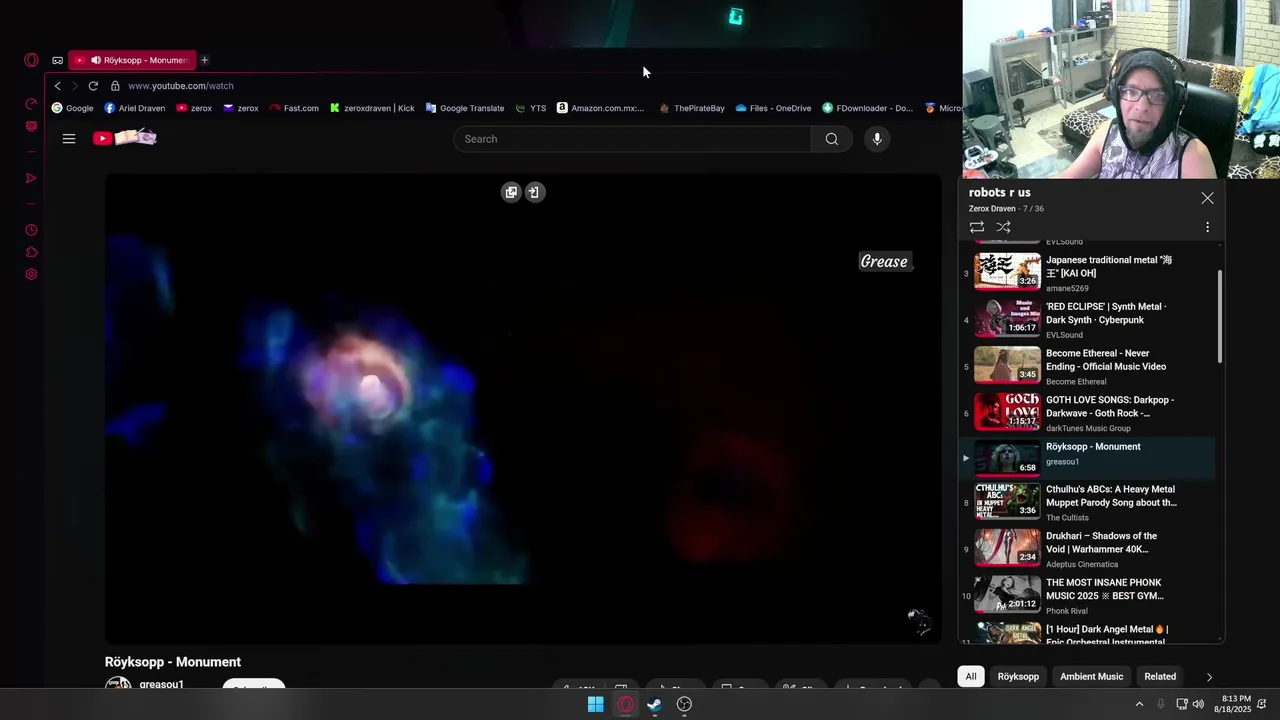Viewport: 1280px width, 720px height.
Task: Open a new browser tab
Action: click(204, 60)
